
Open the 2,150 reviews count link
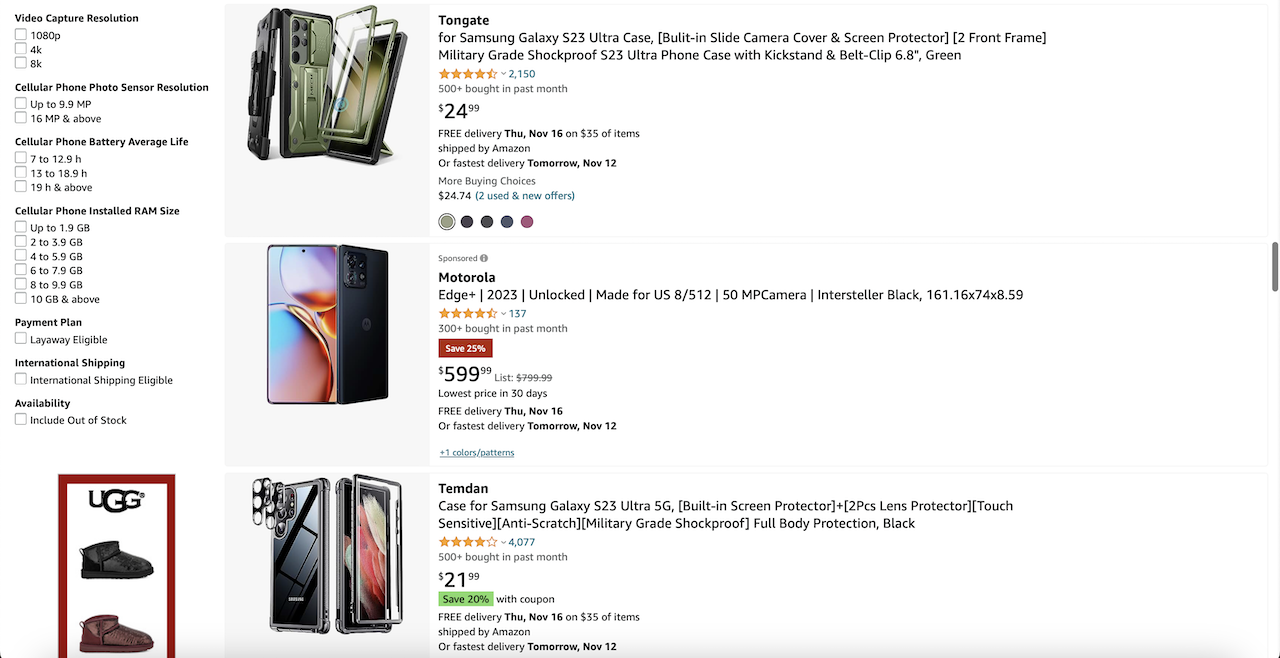click(522, 74)
